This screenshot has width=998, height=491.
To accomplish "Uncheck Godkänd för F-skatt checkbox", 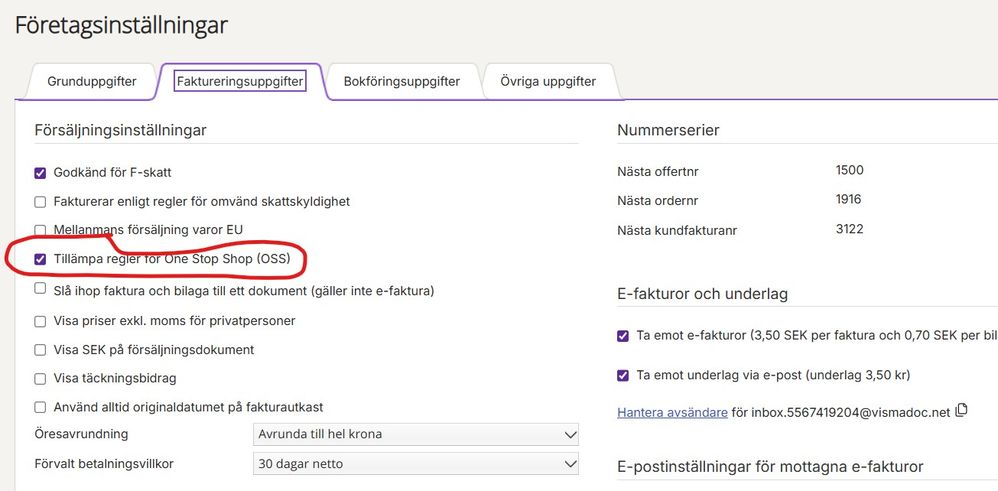I will 40,173.
